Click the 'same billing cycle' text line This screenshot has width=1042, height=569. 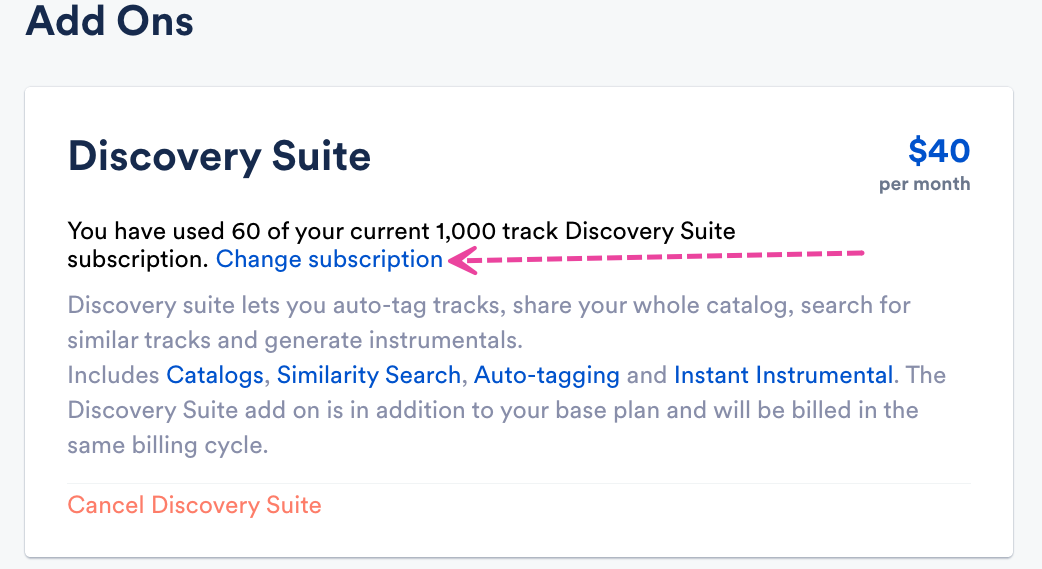pos(167,446)
